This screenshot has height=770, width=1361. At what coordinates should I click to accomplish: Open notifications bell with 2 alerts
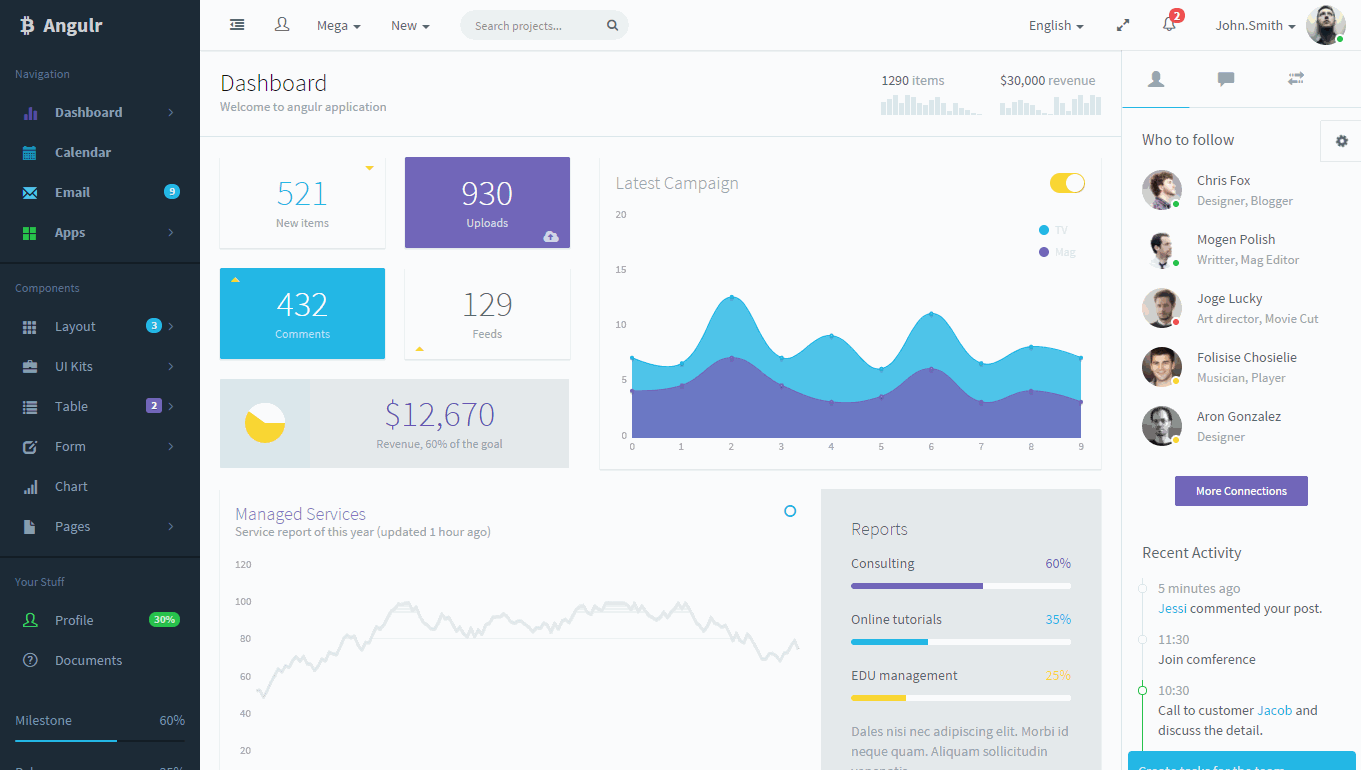click(1169, 25)
